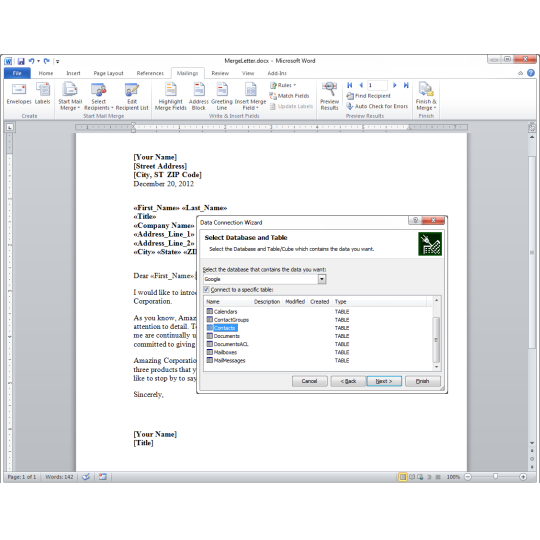Switch to the Page Layout tab
The height and width of the screenshot is (540, 540).
tap(108, 73)
